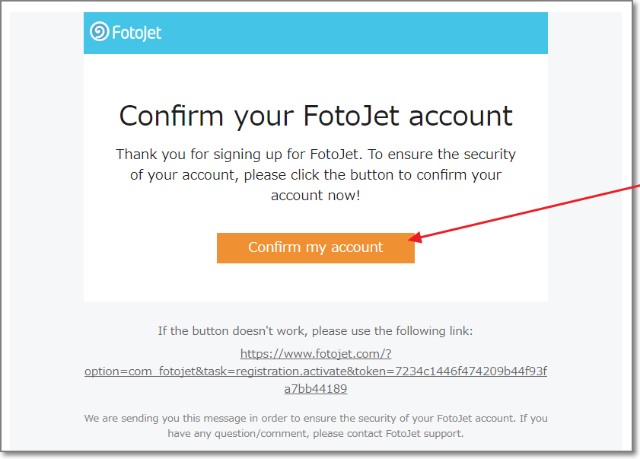
Task: Click the FotoJet spiral logo icon
Action: [x=99, y=32]
